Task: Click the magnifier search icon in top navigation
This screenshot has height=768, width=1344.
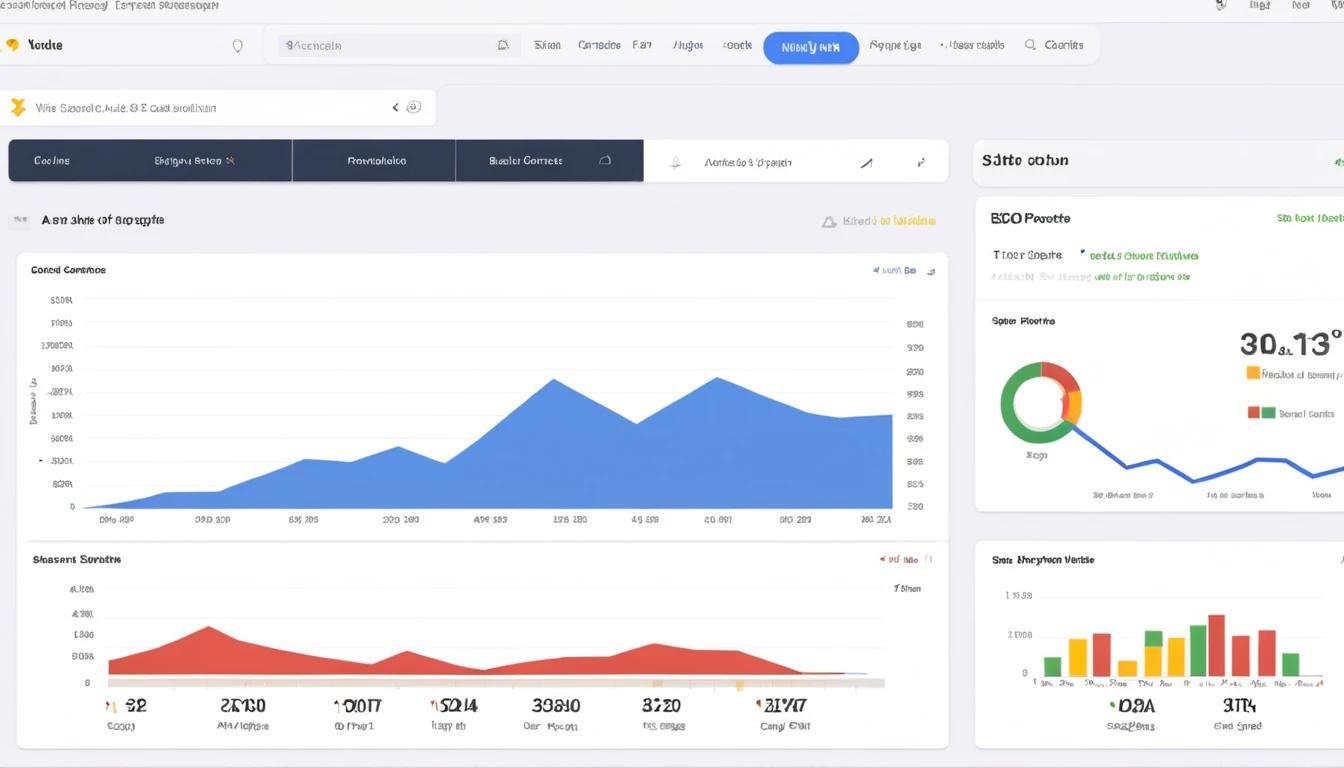Action: 1030,45
